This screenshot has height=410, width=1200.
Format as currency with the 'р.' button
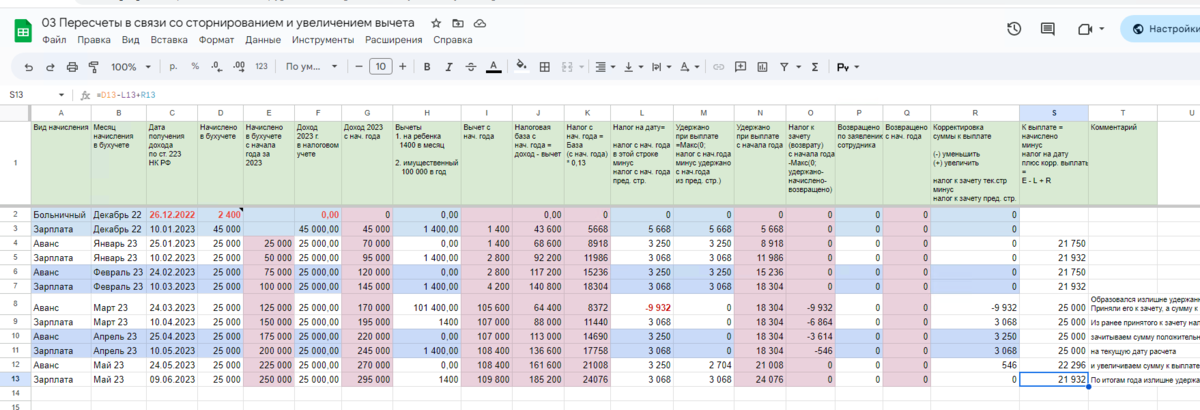click(174, 67)
